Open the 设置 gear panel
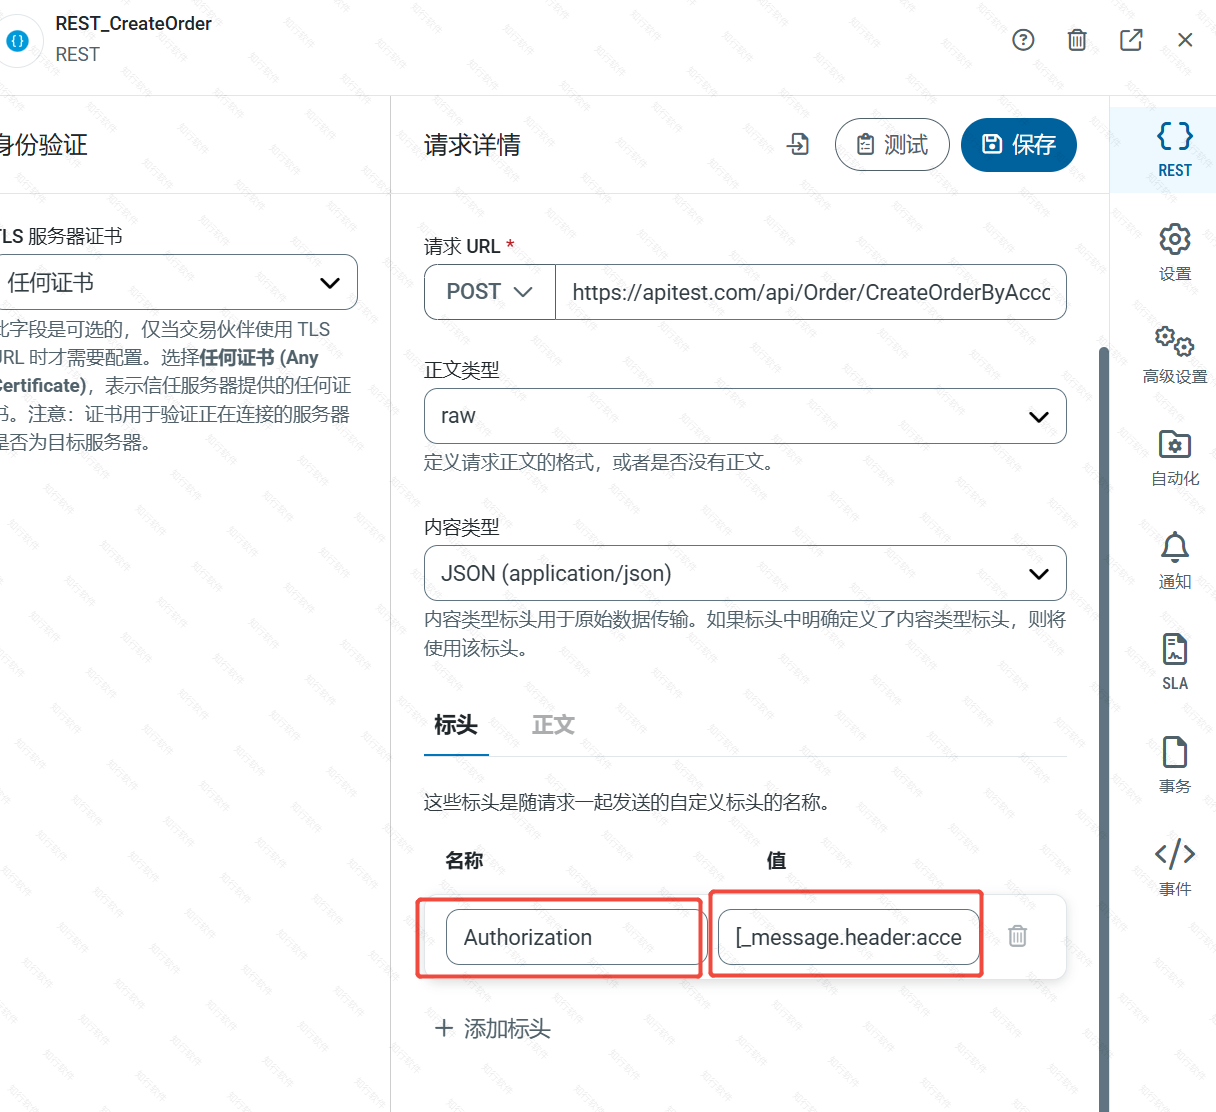The width and height of the screenshot is (1216, 1112). tap(1175, 252)
